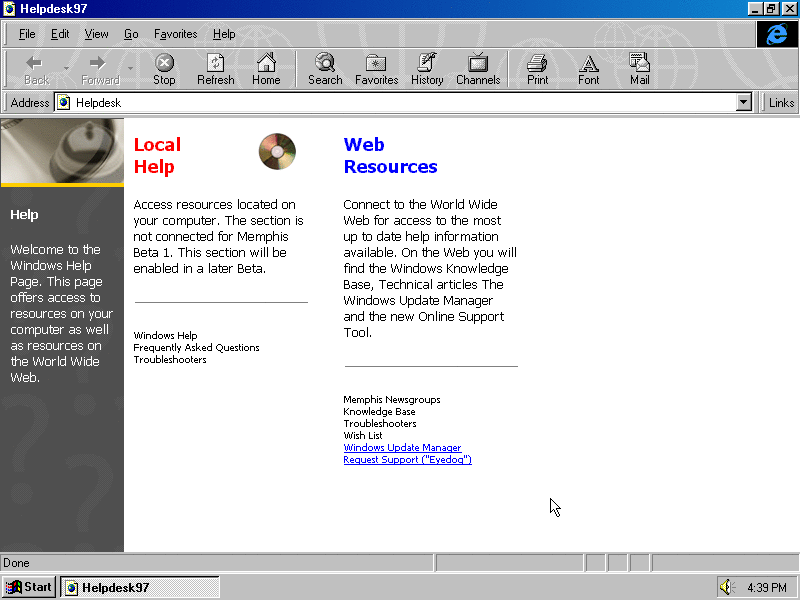
Task: Open the Forward history dropdown arrow
Action: coord(131,68)
